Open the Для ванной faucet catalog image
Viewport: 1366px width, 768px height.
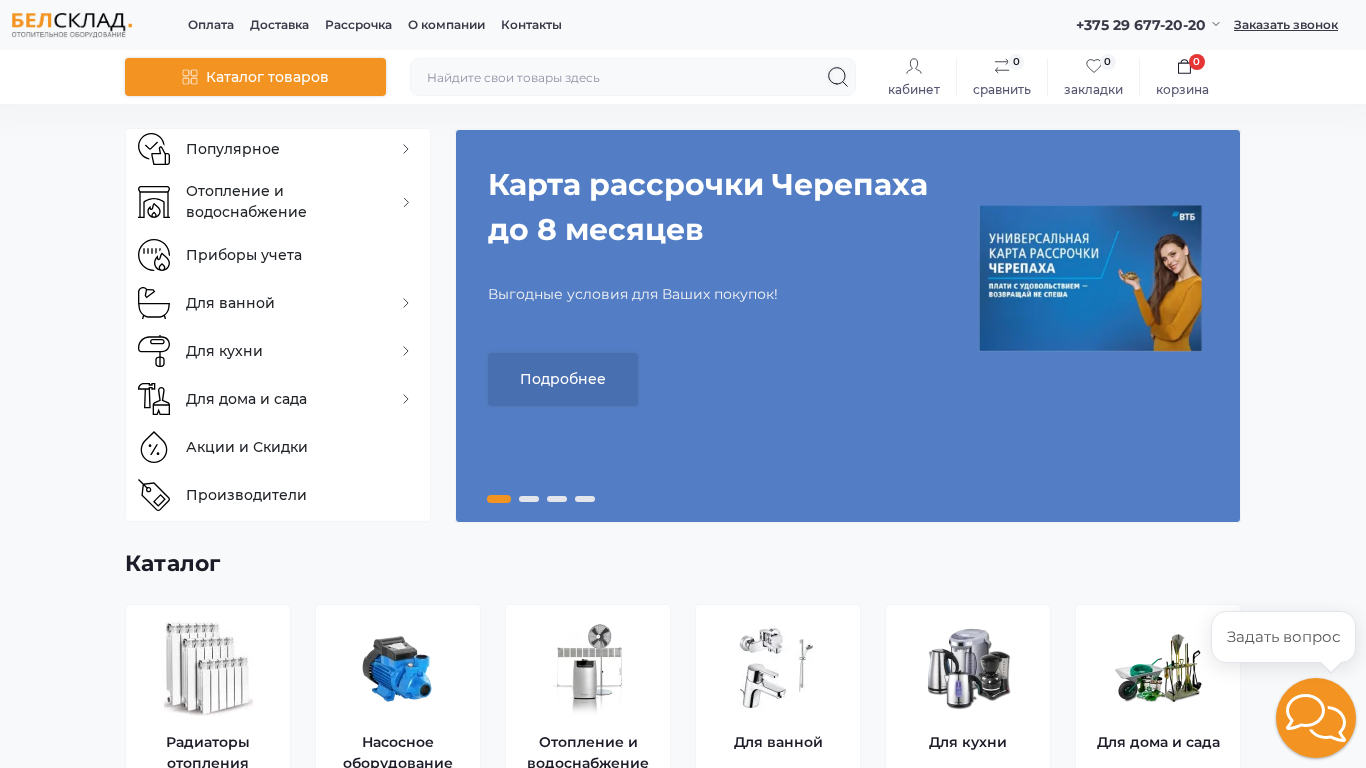click(778, 668)
